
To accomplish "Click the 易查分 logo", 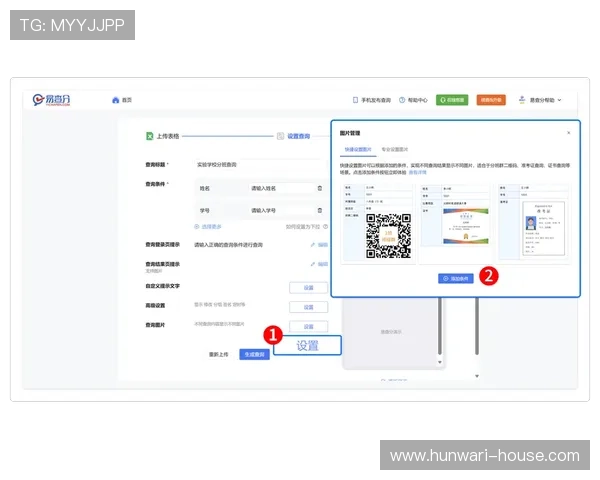I will tap(51, 100).
